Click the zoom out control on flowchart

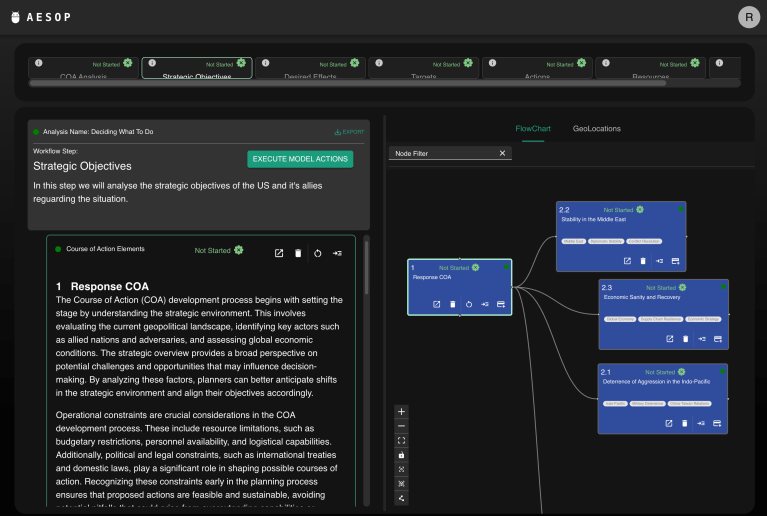(x=401, y=426)
